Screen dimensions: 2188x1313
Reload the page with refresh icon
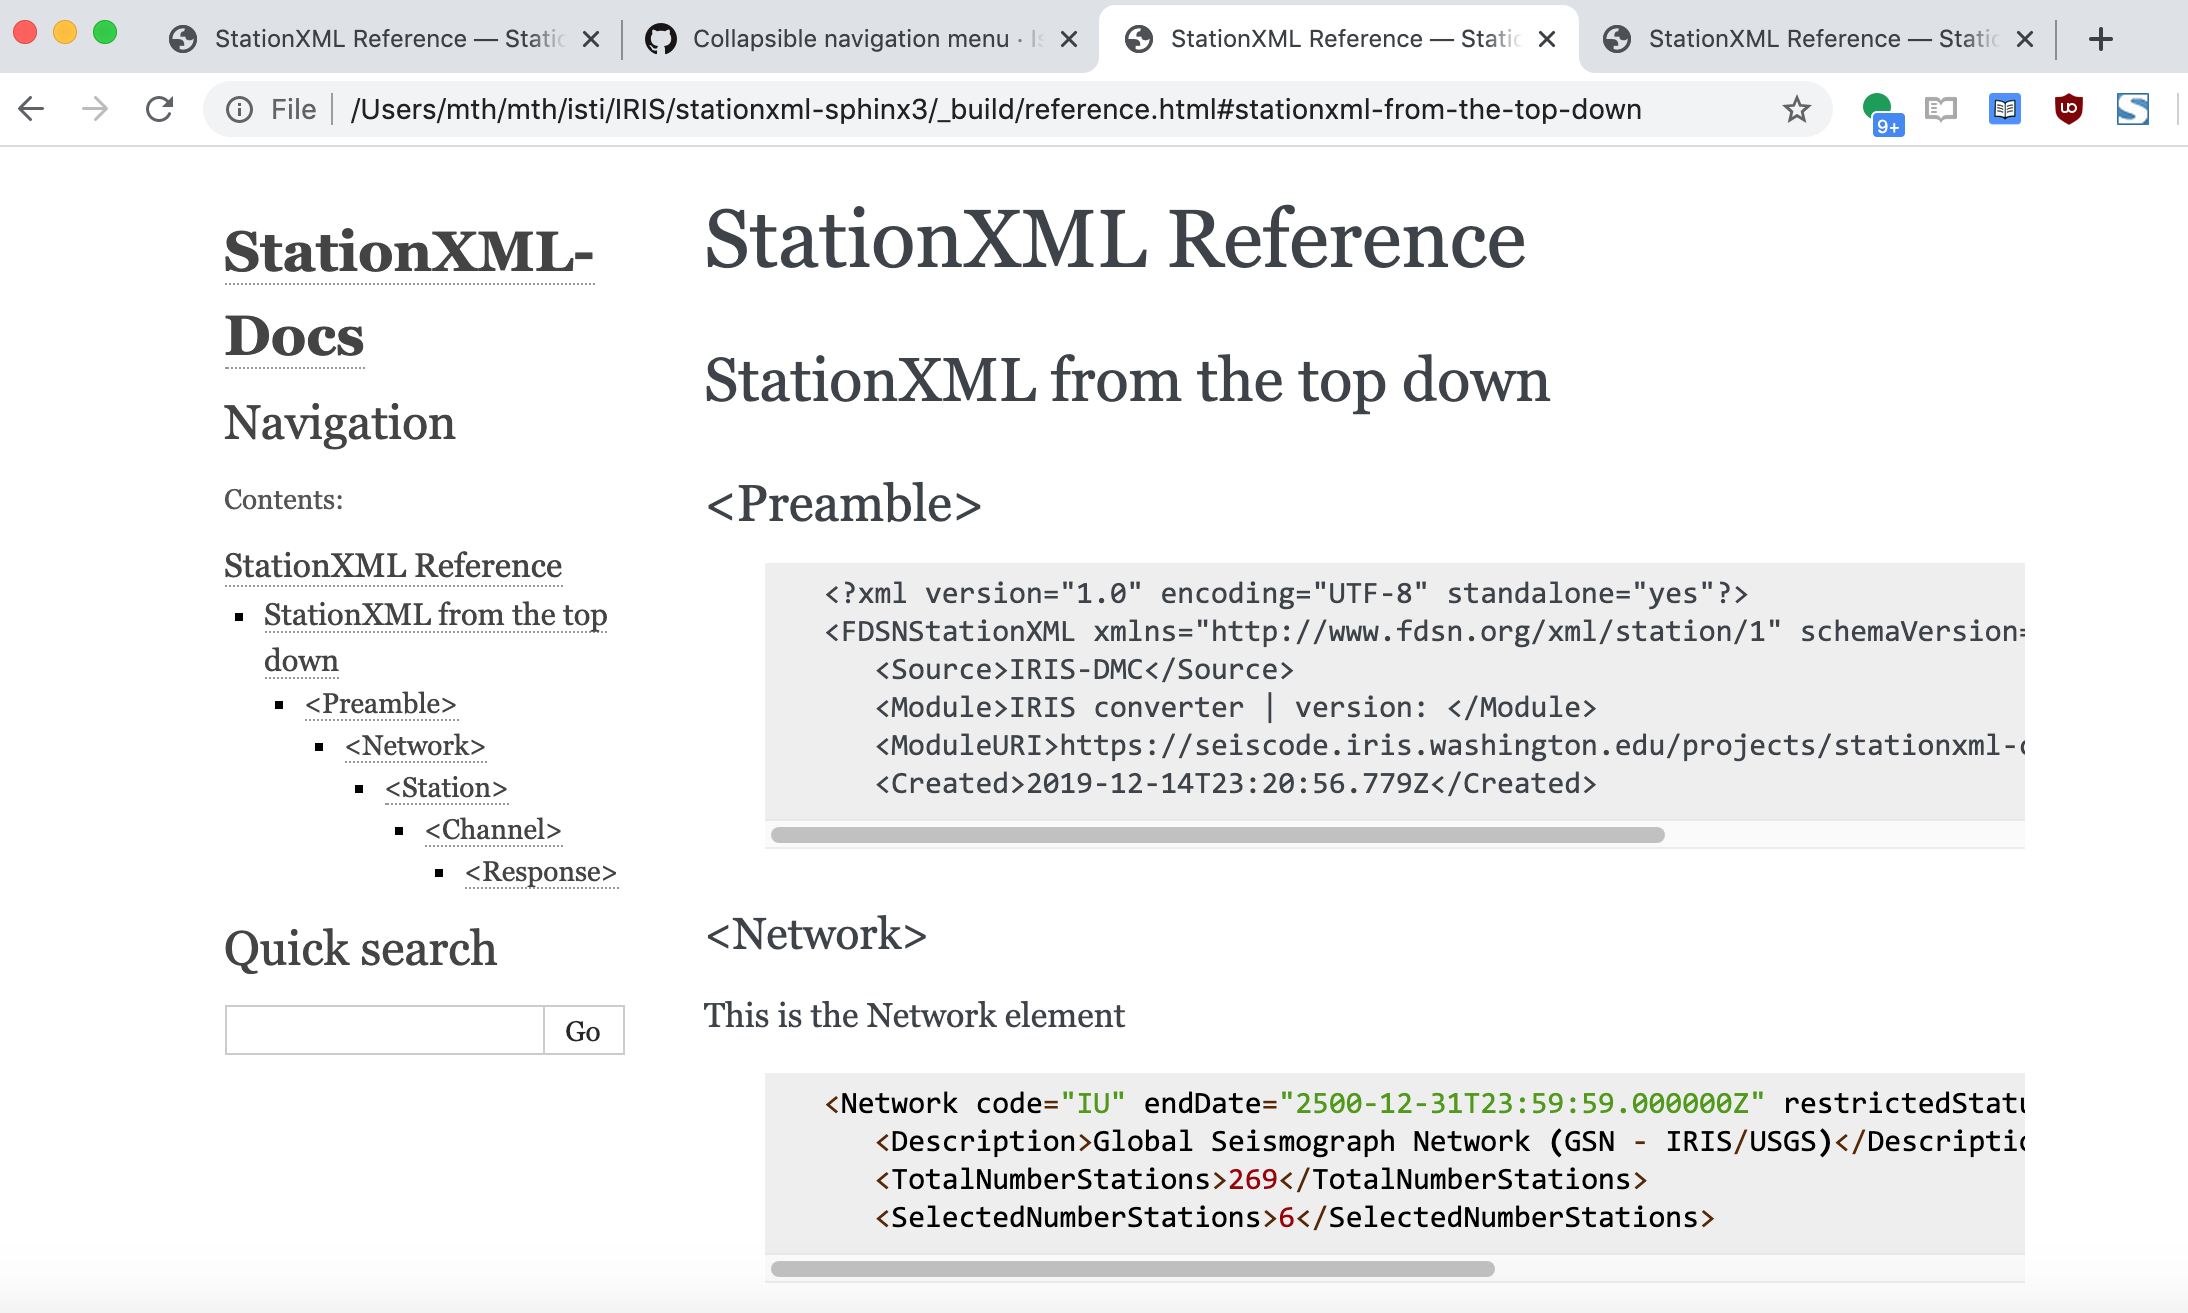click(x=160, y=109)
